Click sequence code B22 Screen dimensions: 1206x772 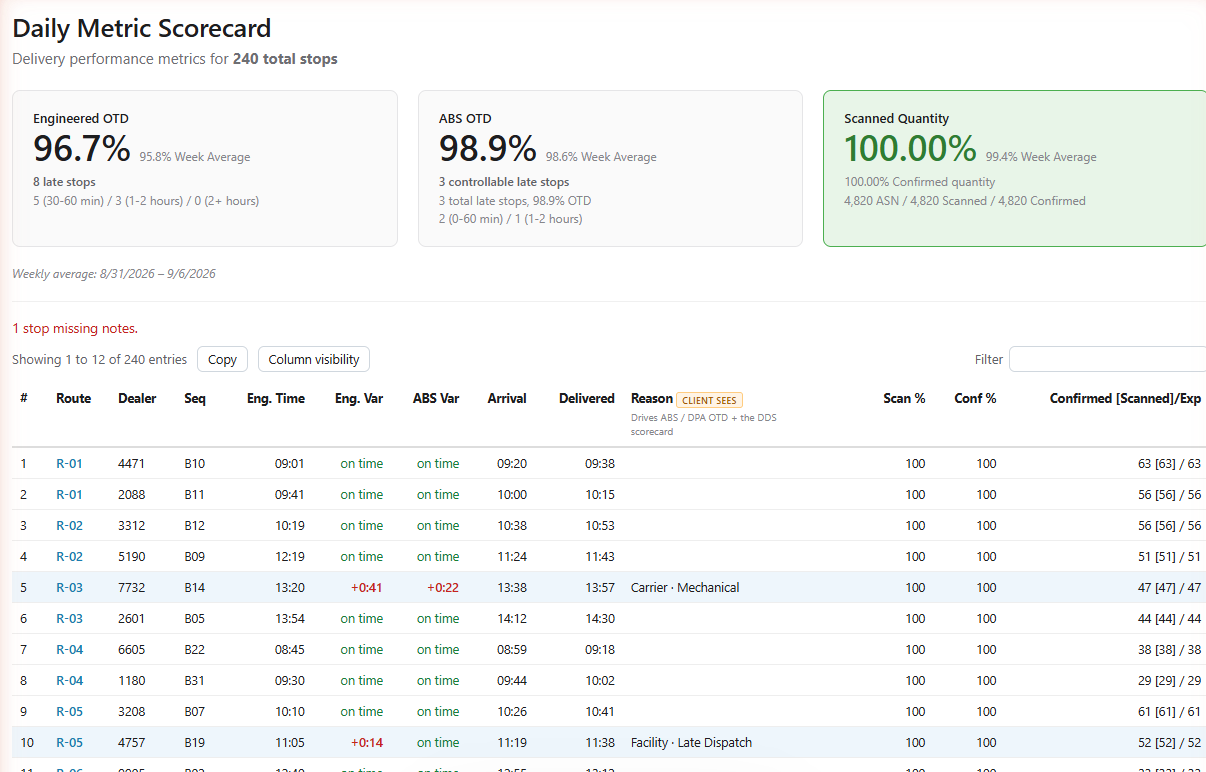[194, 649]
